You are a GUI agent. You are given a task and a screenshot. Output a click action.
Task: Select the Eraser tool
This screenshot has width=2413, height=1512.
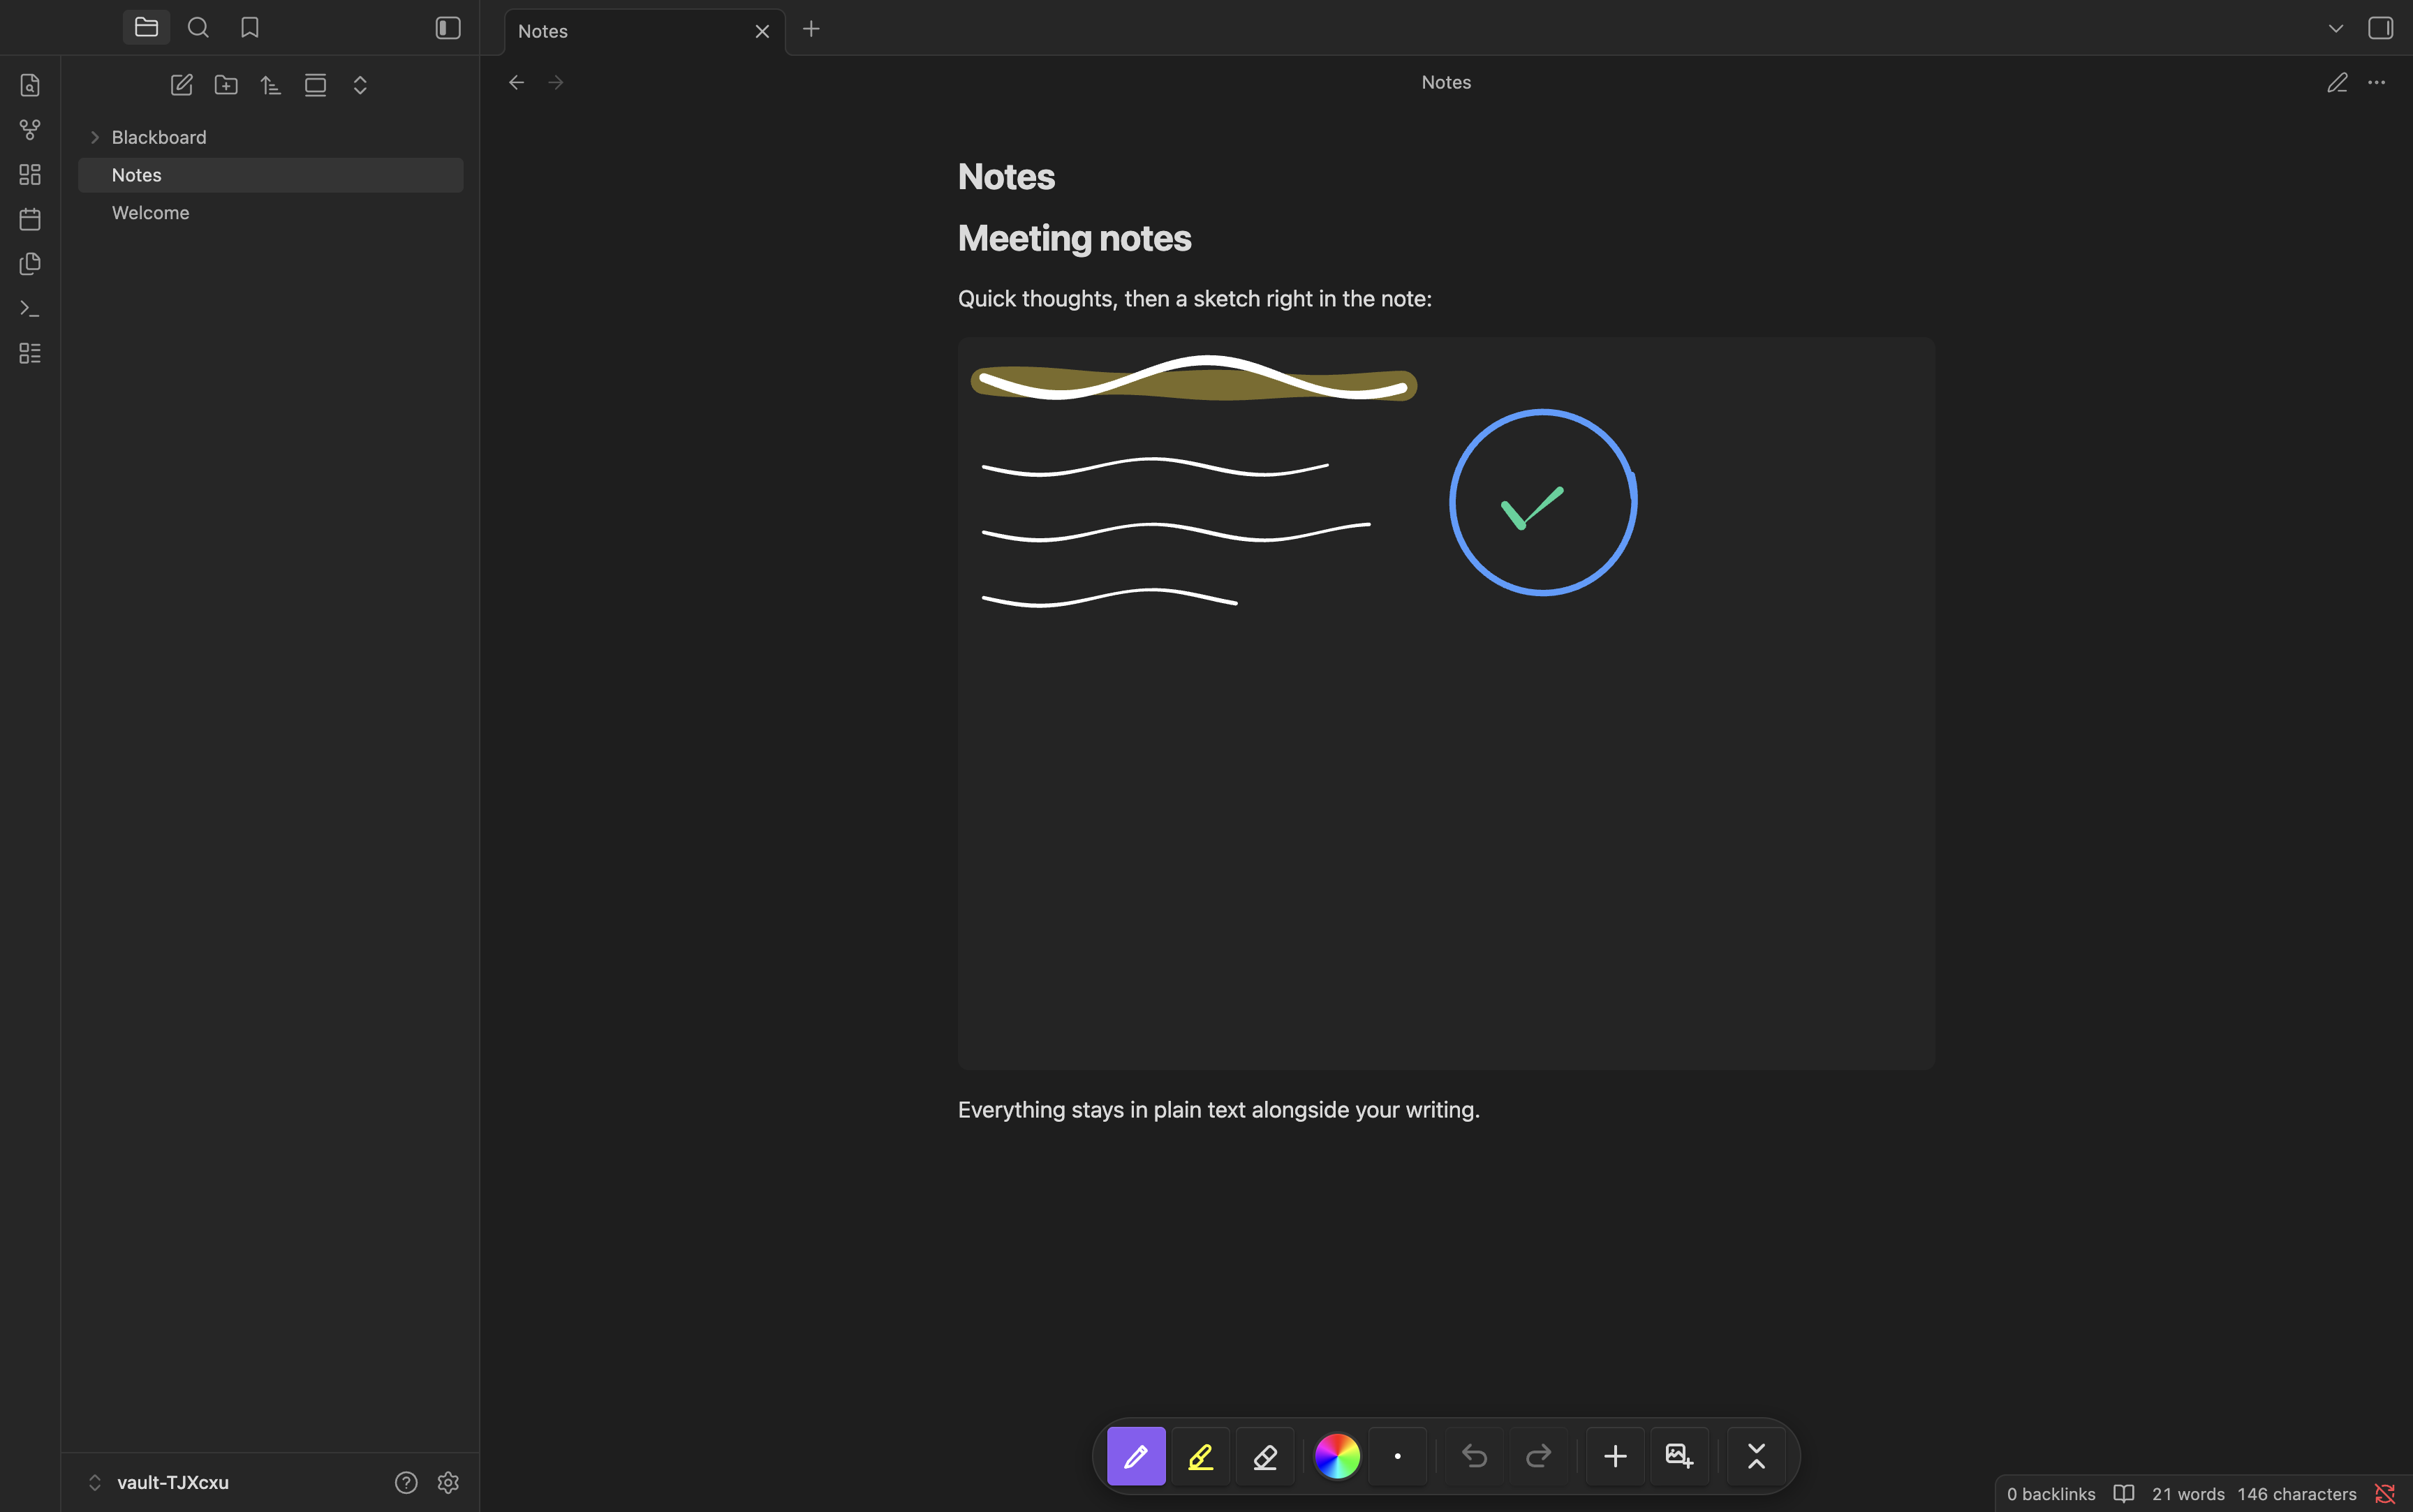point(1265,1456)
